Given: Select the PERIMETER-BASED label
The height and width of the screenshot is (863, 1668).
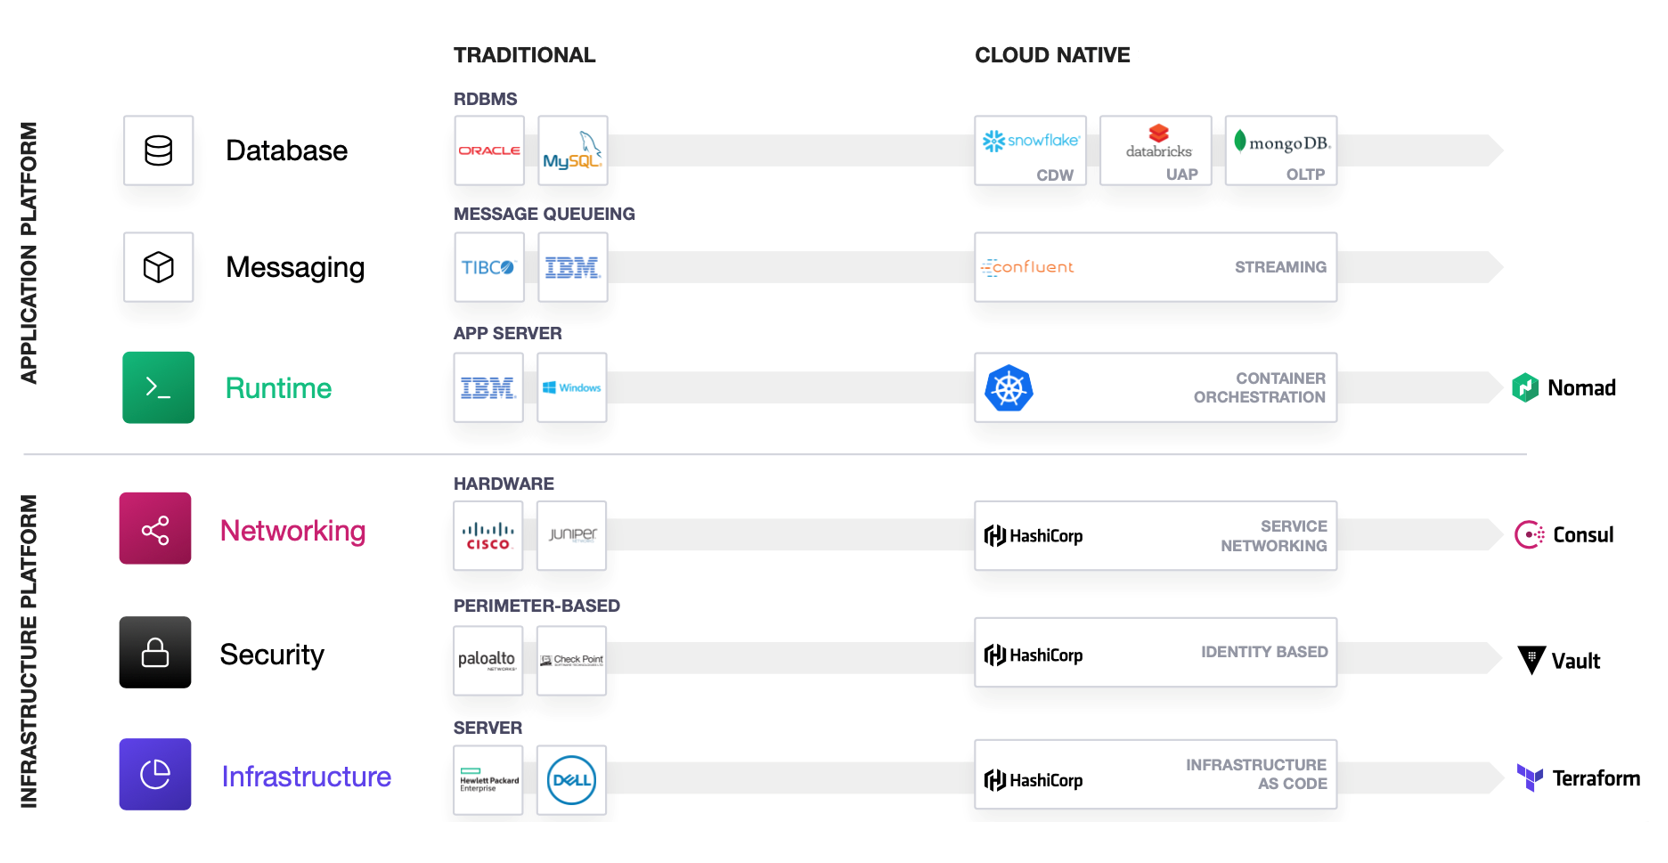Looking at the screenshot, I should click(536, 606).
